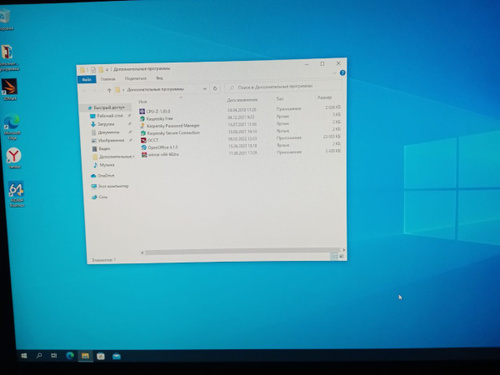Image resolution: width=500 pixels, height=375 pixels.
Task: Sort files by Размер column header
Action: 324,97
